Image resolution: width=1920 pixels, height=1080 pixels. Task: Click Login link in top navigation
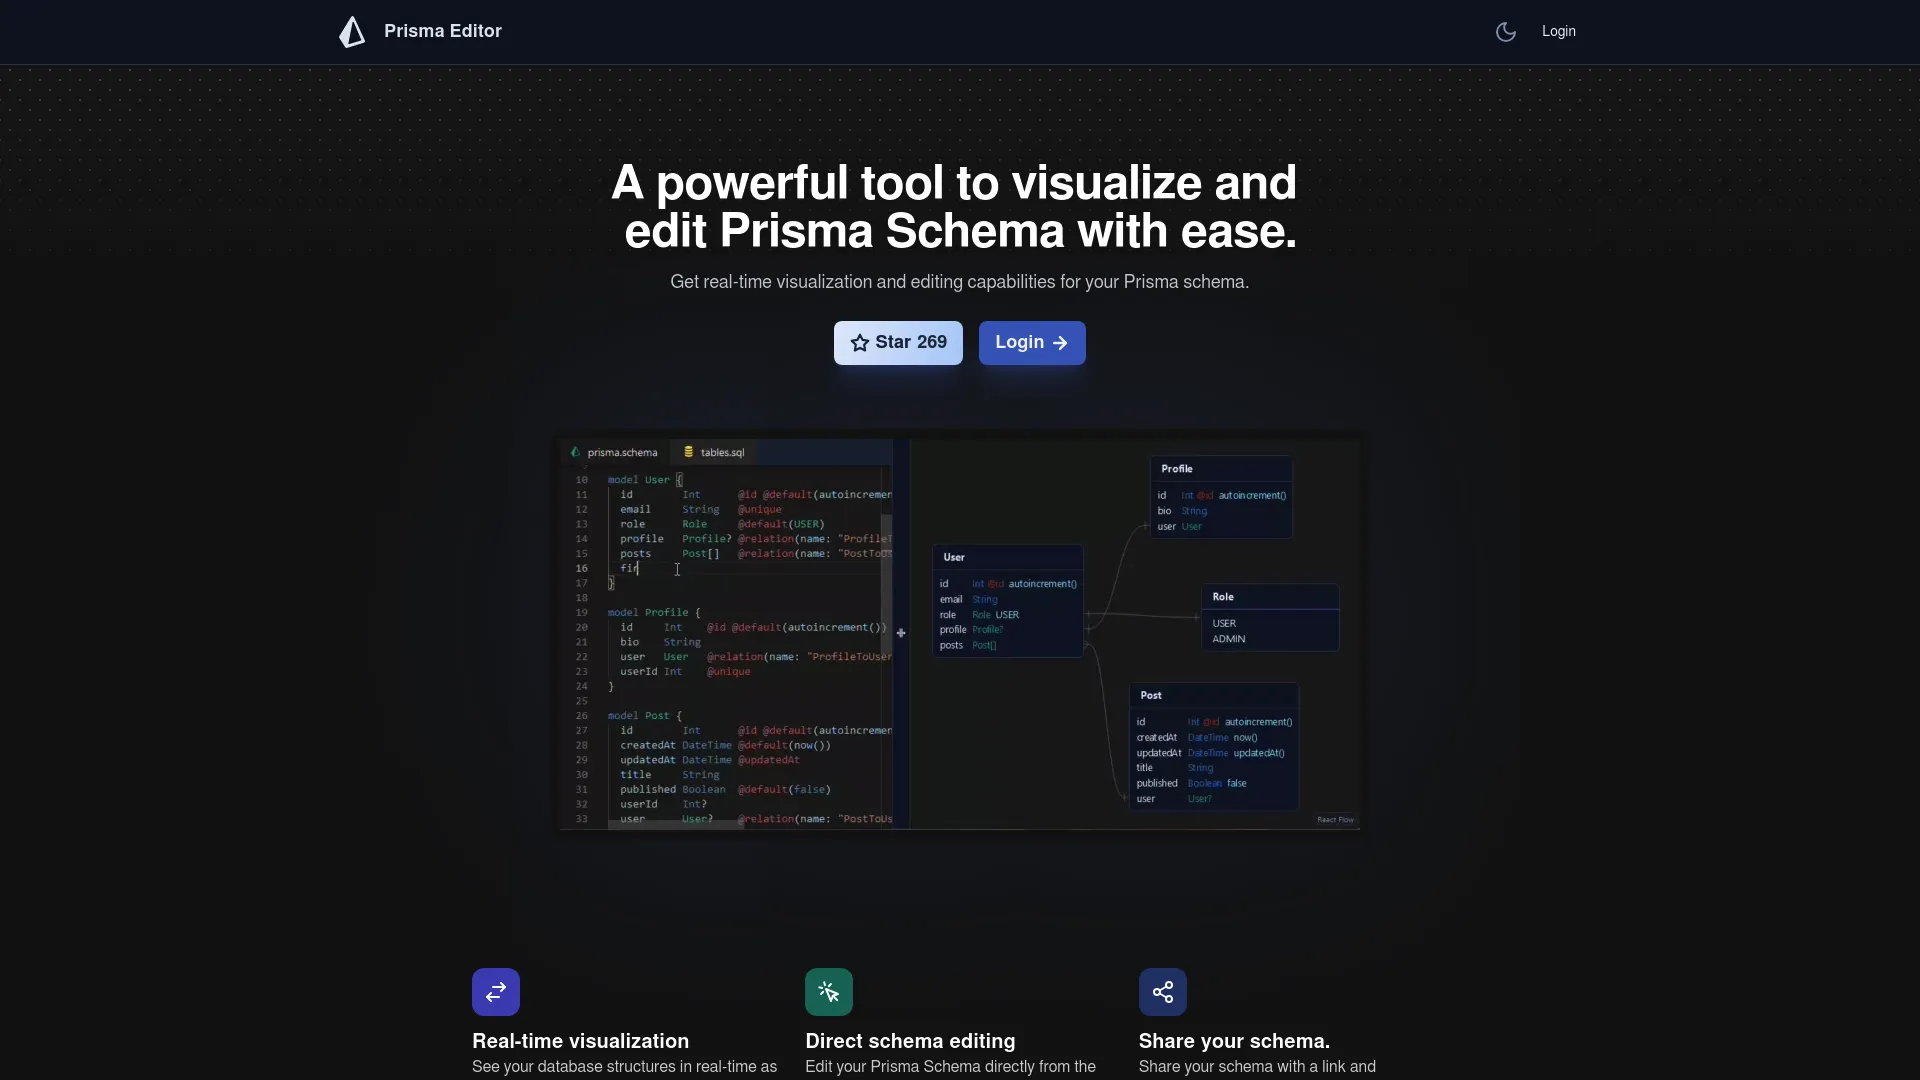coord(1558,32)
